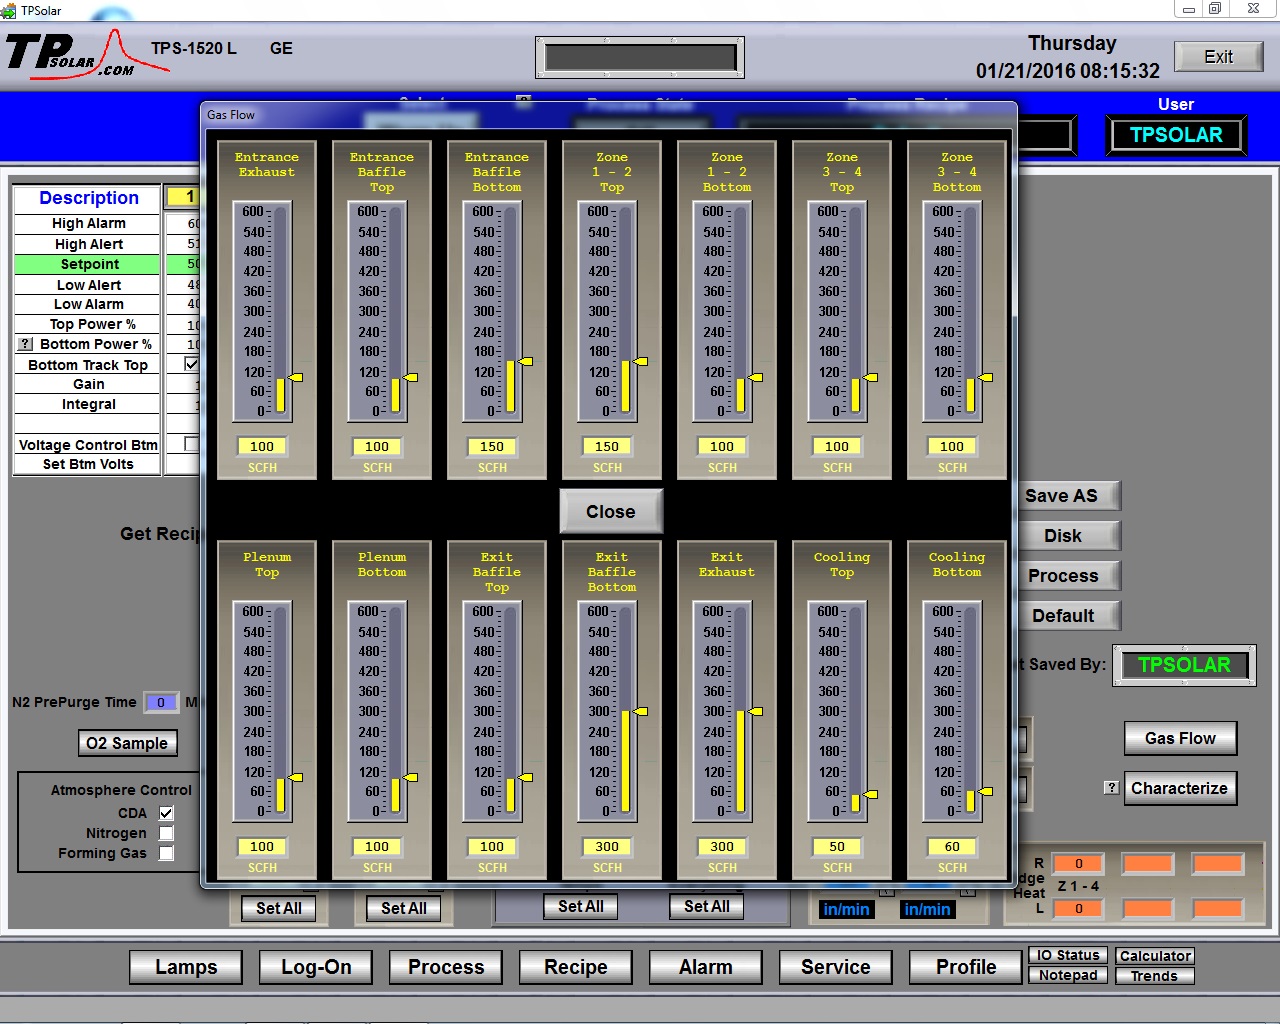Select the Exit Baffle Top value field

[492, 847]
